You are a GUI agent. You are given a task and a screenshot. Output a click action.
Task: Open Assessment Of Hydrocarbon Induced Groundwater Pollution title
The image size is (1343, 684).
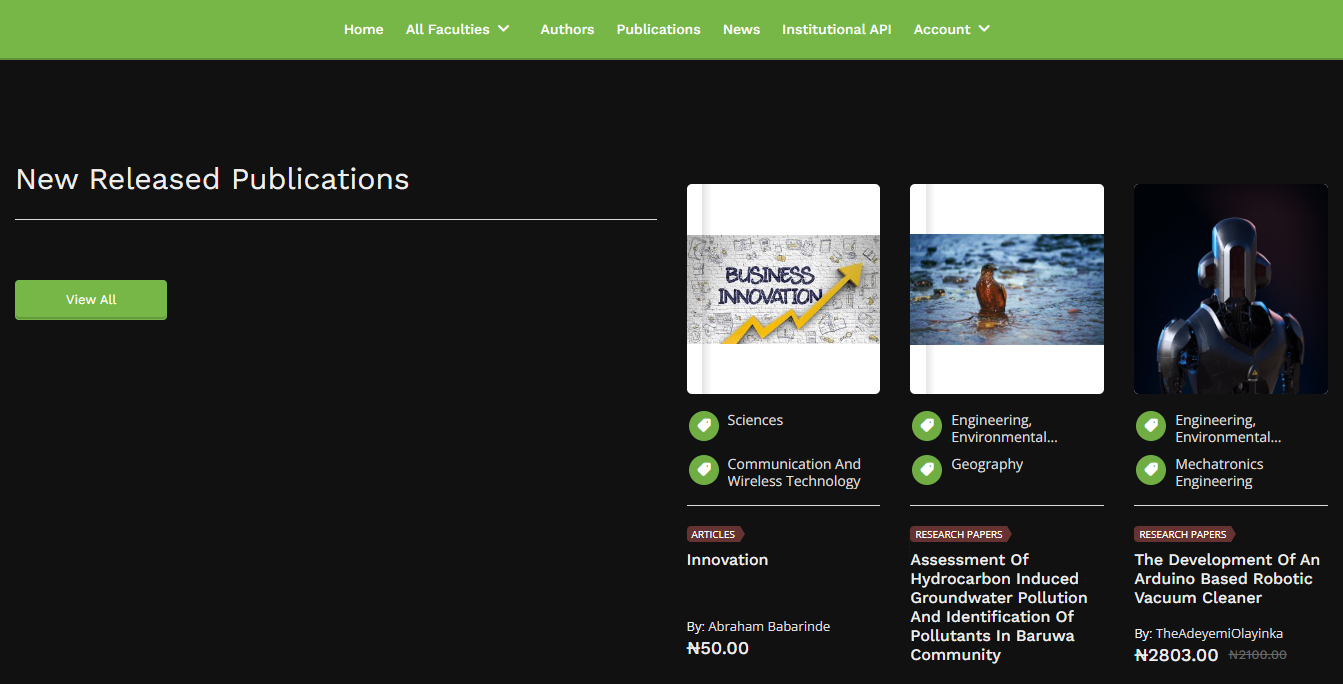(999, 607)
